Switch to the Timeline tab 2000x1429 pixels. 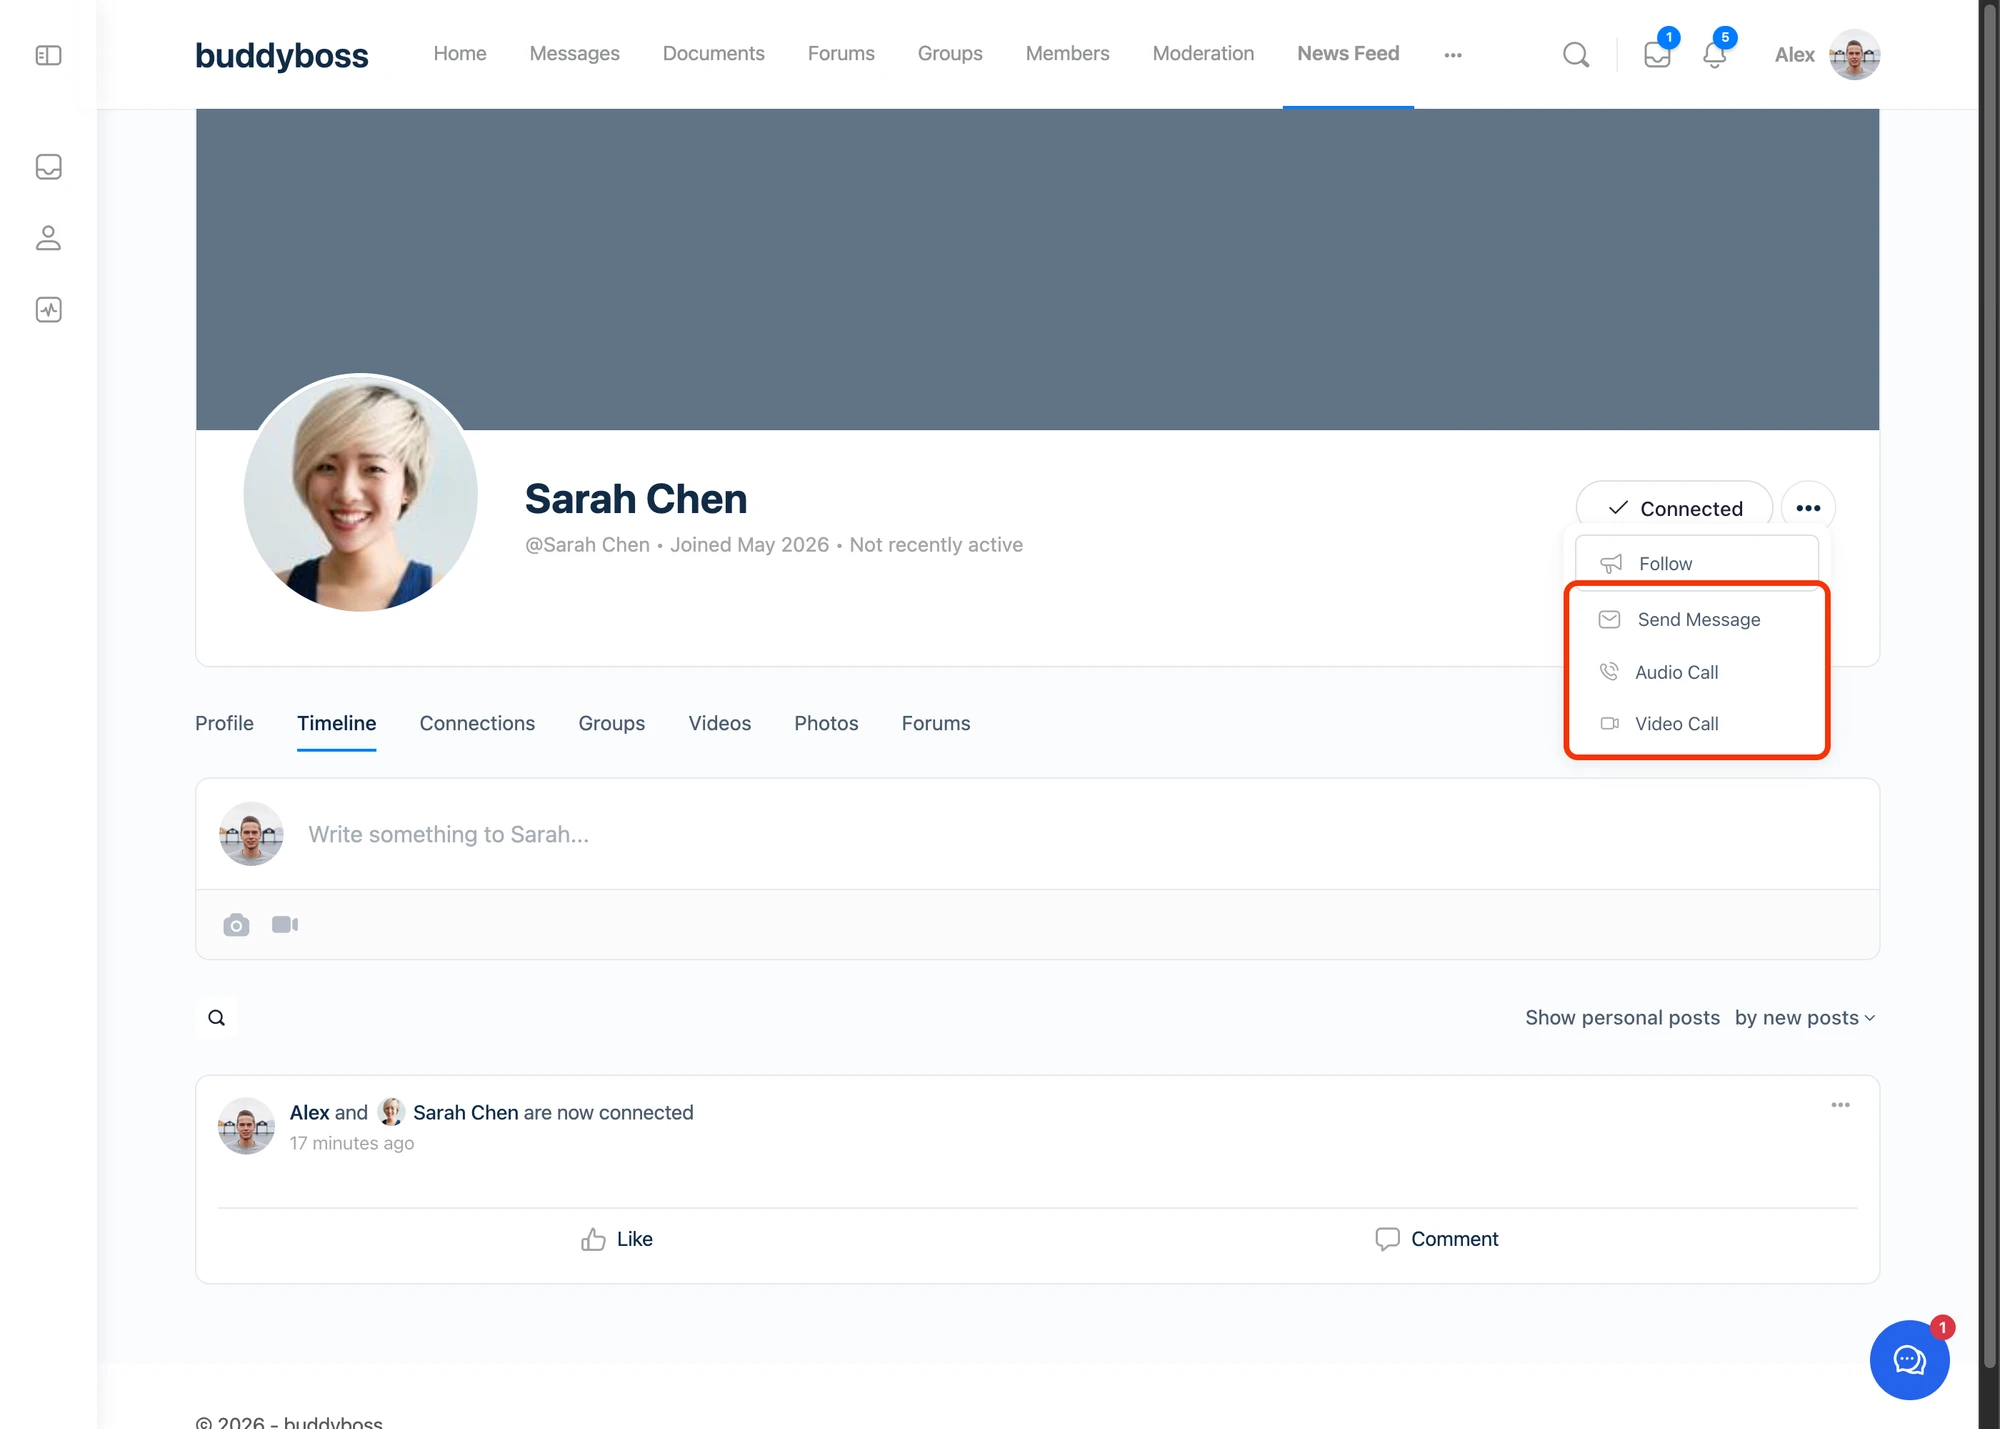pos(336,723)
